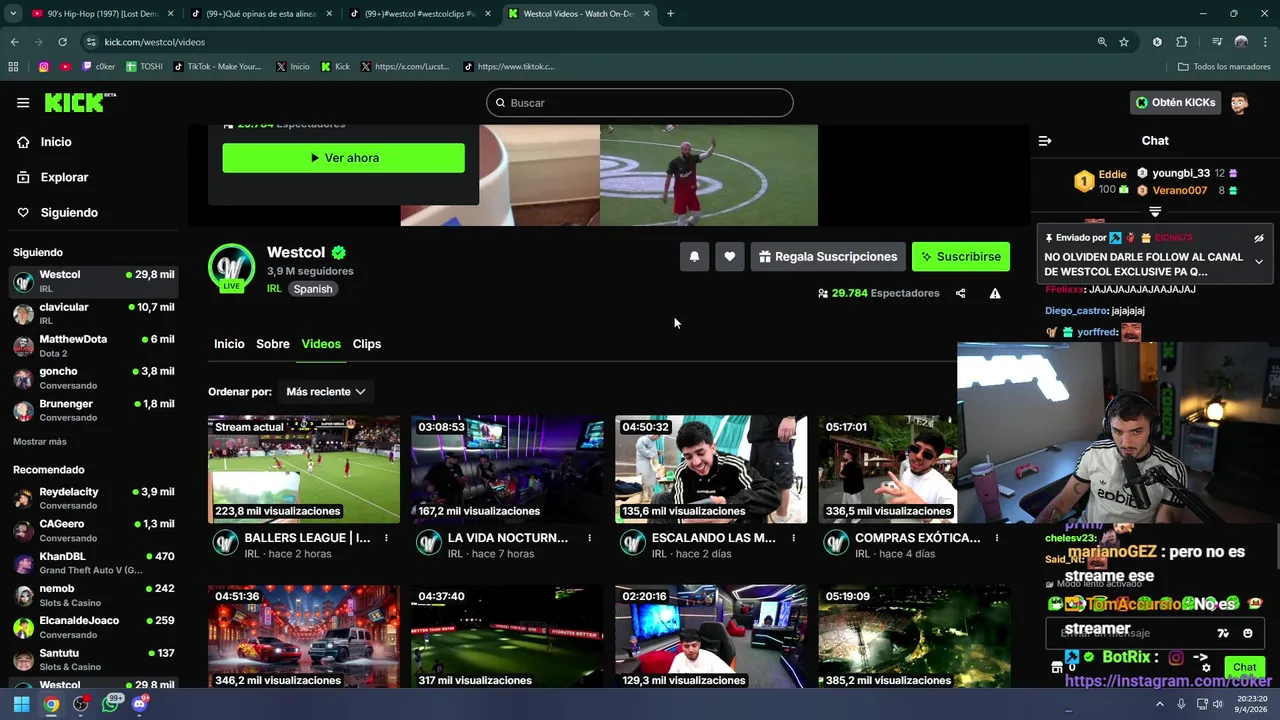This screenshot has width=1280, height=720.
Task: Click the KICK logo
Action: (x=80, y=103)
